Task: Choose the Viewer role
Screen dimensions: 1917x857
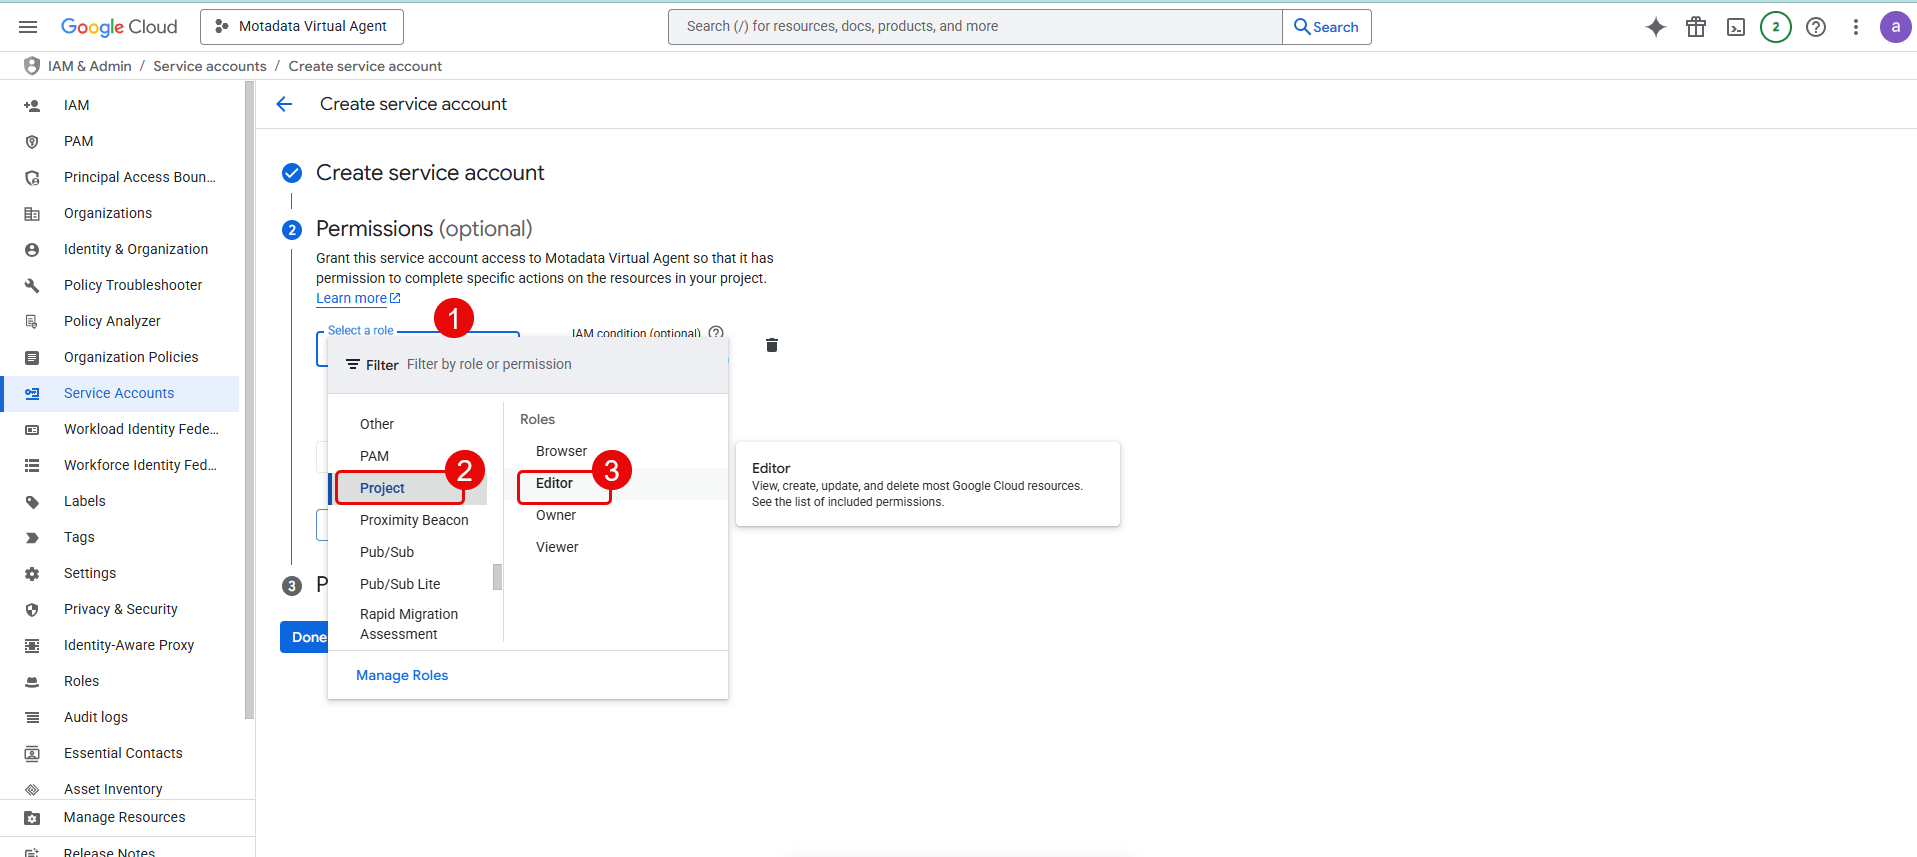Action: (x=557, y=547)
